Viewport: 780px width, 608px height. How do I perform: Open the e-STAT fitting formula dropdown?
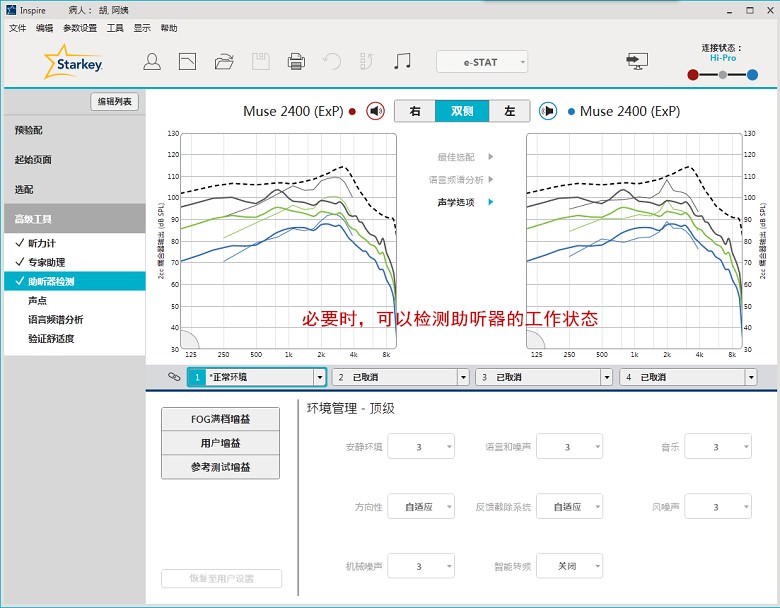click(x=482, y=62)
